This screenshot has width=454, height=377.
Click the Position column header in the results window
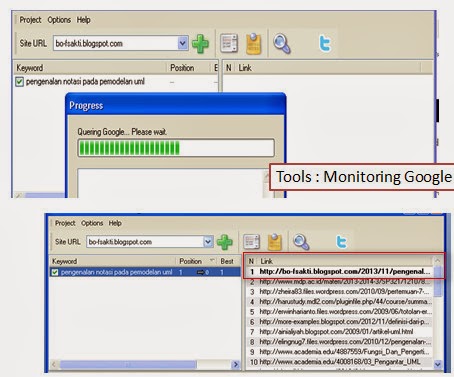[x=197, y=261]
